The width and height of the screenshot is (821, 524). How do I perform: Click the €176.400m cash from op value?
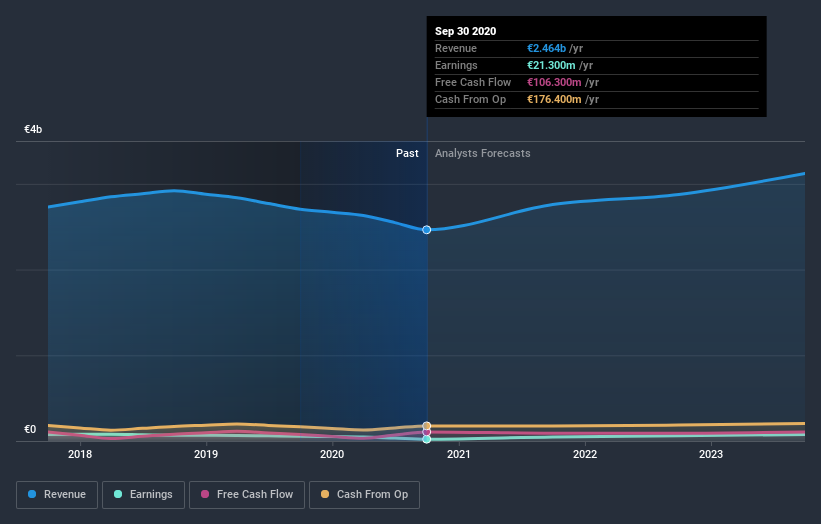coord(554,99)
